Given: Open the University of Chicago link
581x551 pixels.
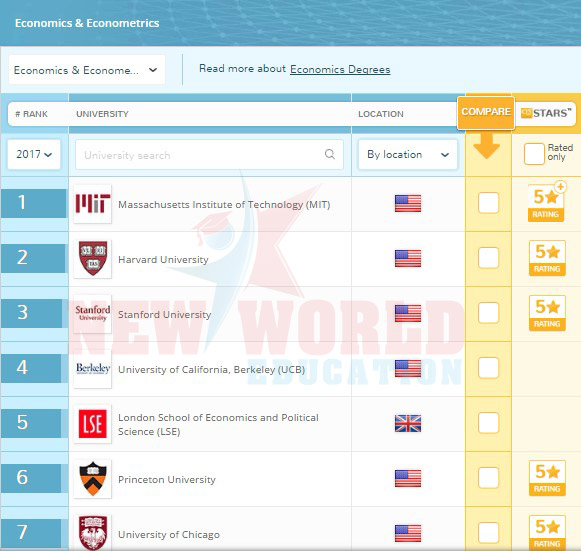Looking at the screenshot, I should (x=169, y=534).
